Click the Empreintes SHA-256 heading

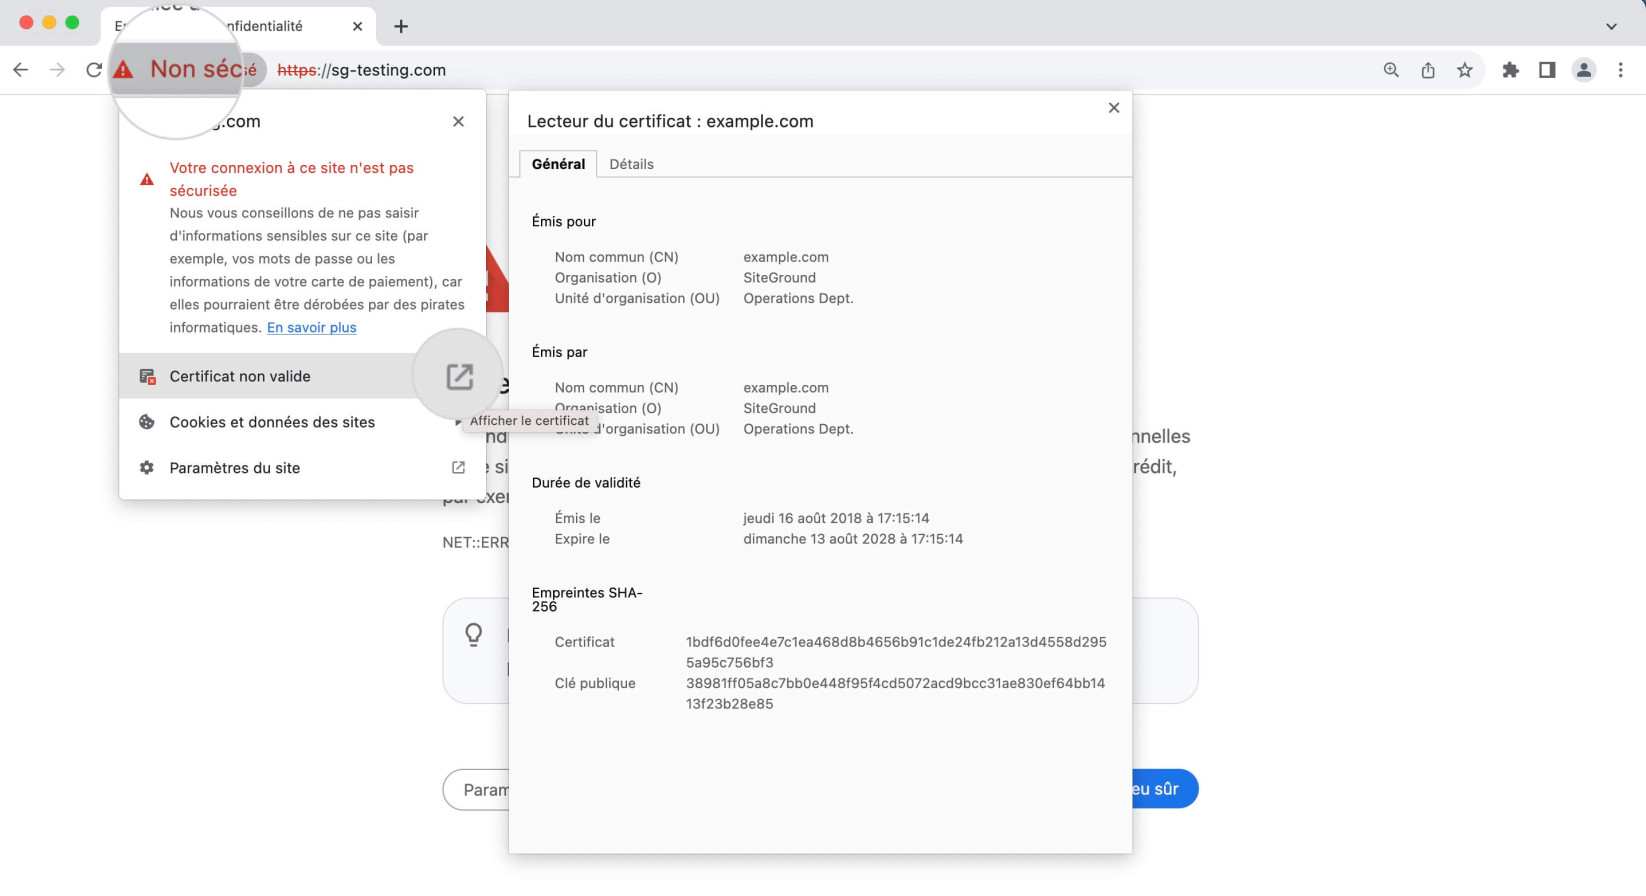[x=587, y=599]
